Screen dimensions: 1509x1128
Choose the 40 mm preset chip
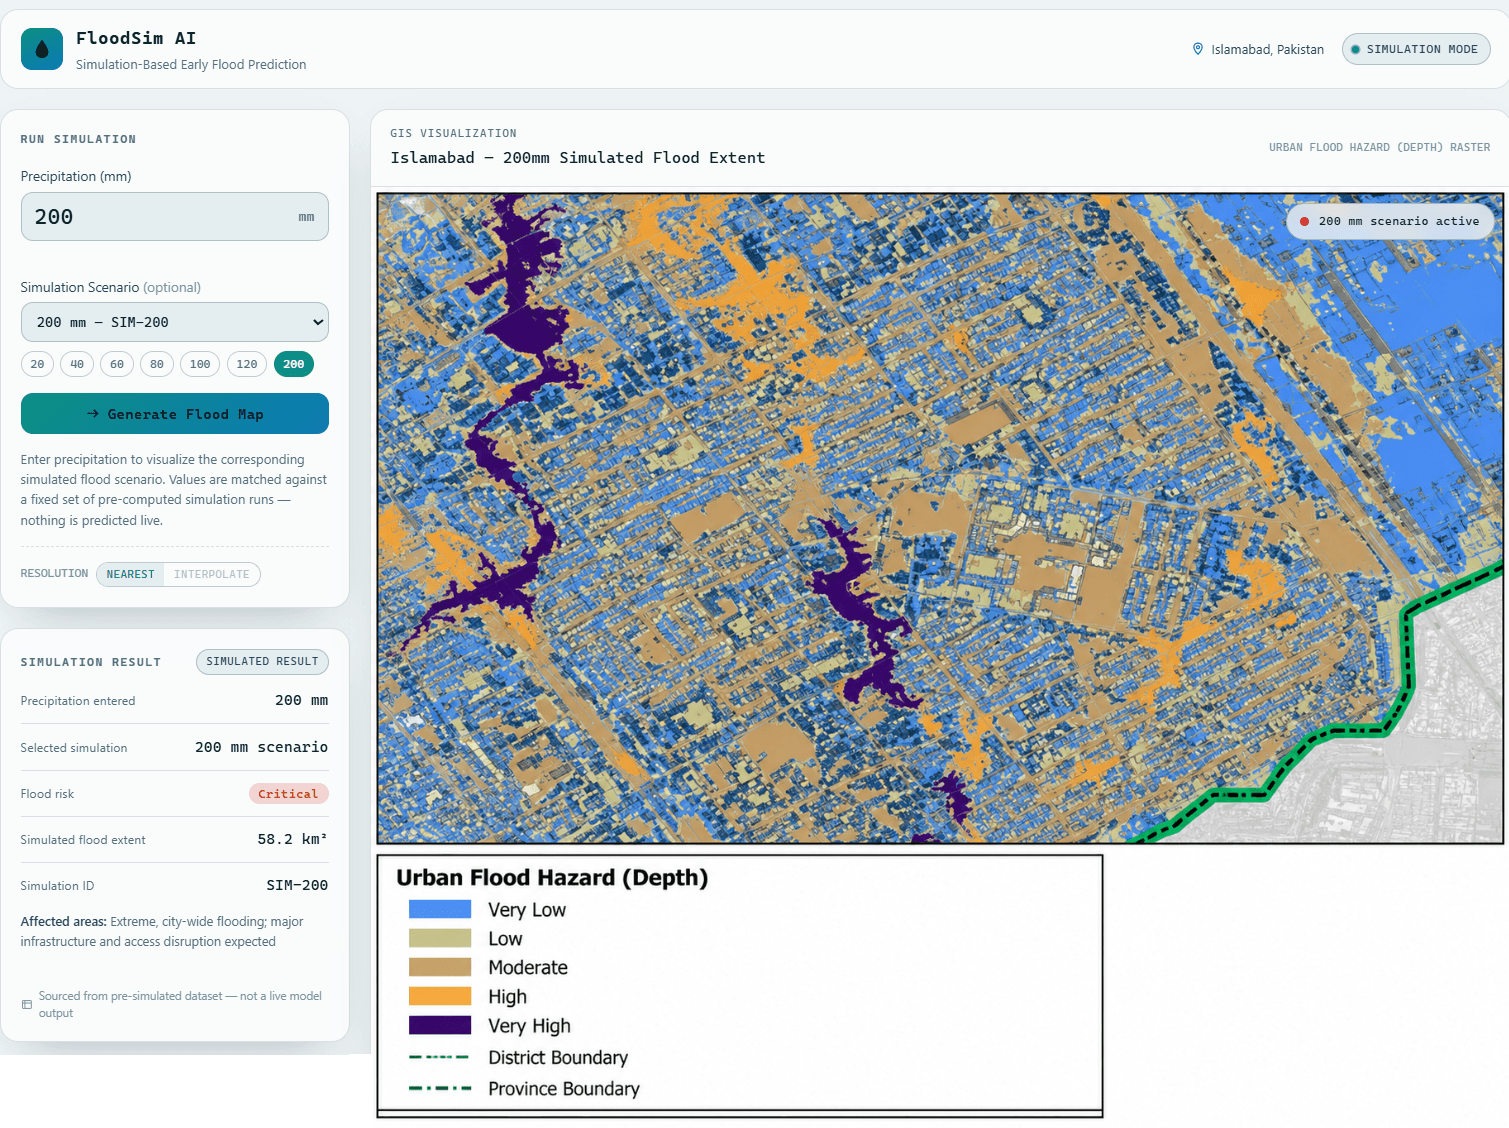point(77,364)
